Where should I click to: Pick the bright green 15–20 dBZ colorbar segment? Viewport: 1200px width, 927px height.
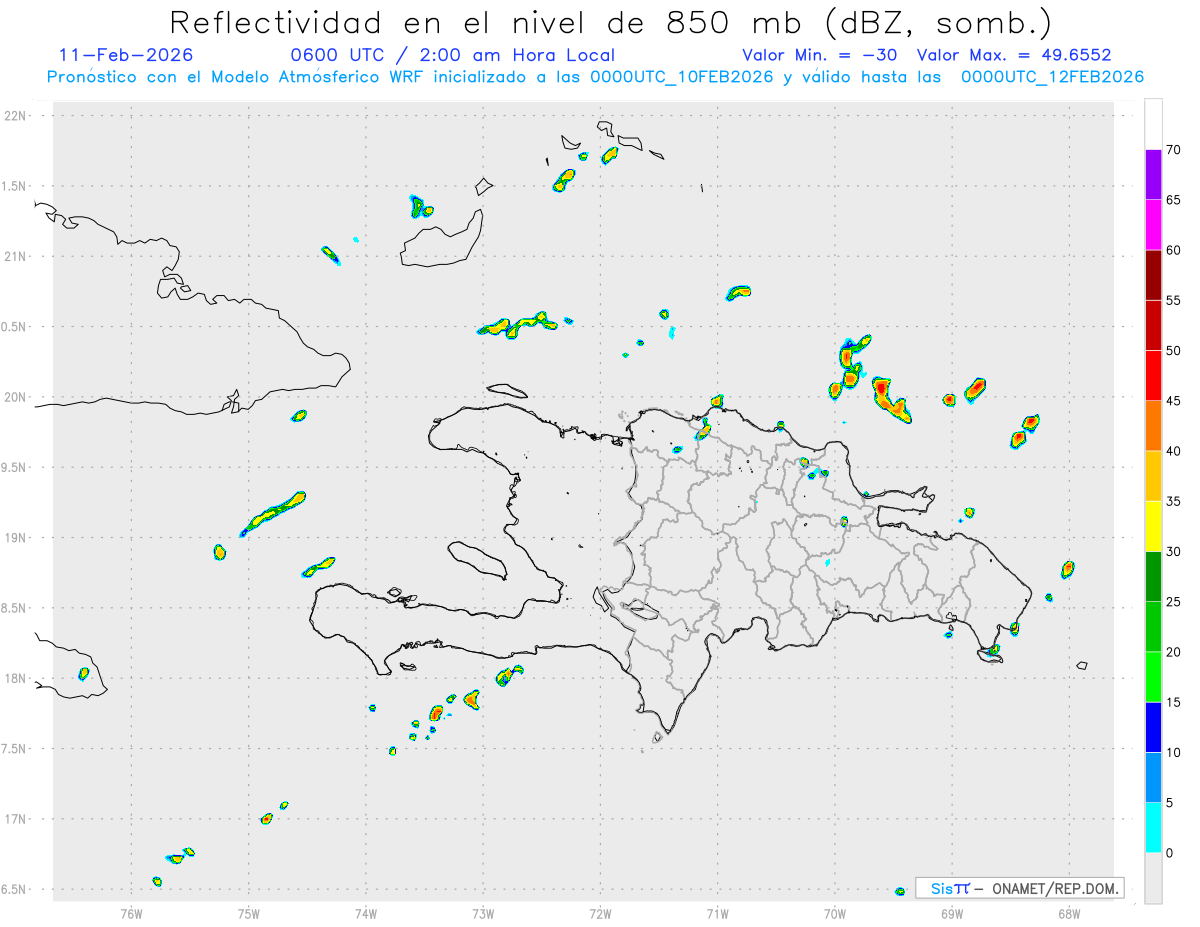[1153, 677]
